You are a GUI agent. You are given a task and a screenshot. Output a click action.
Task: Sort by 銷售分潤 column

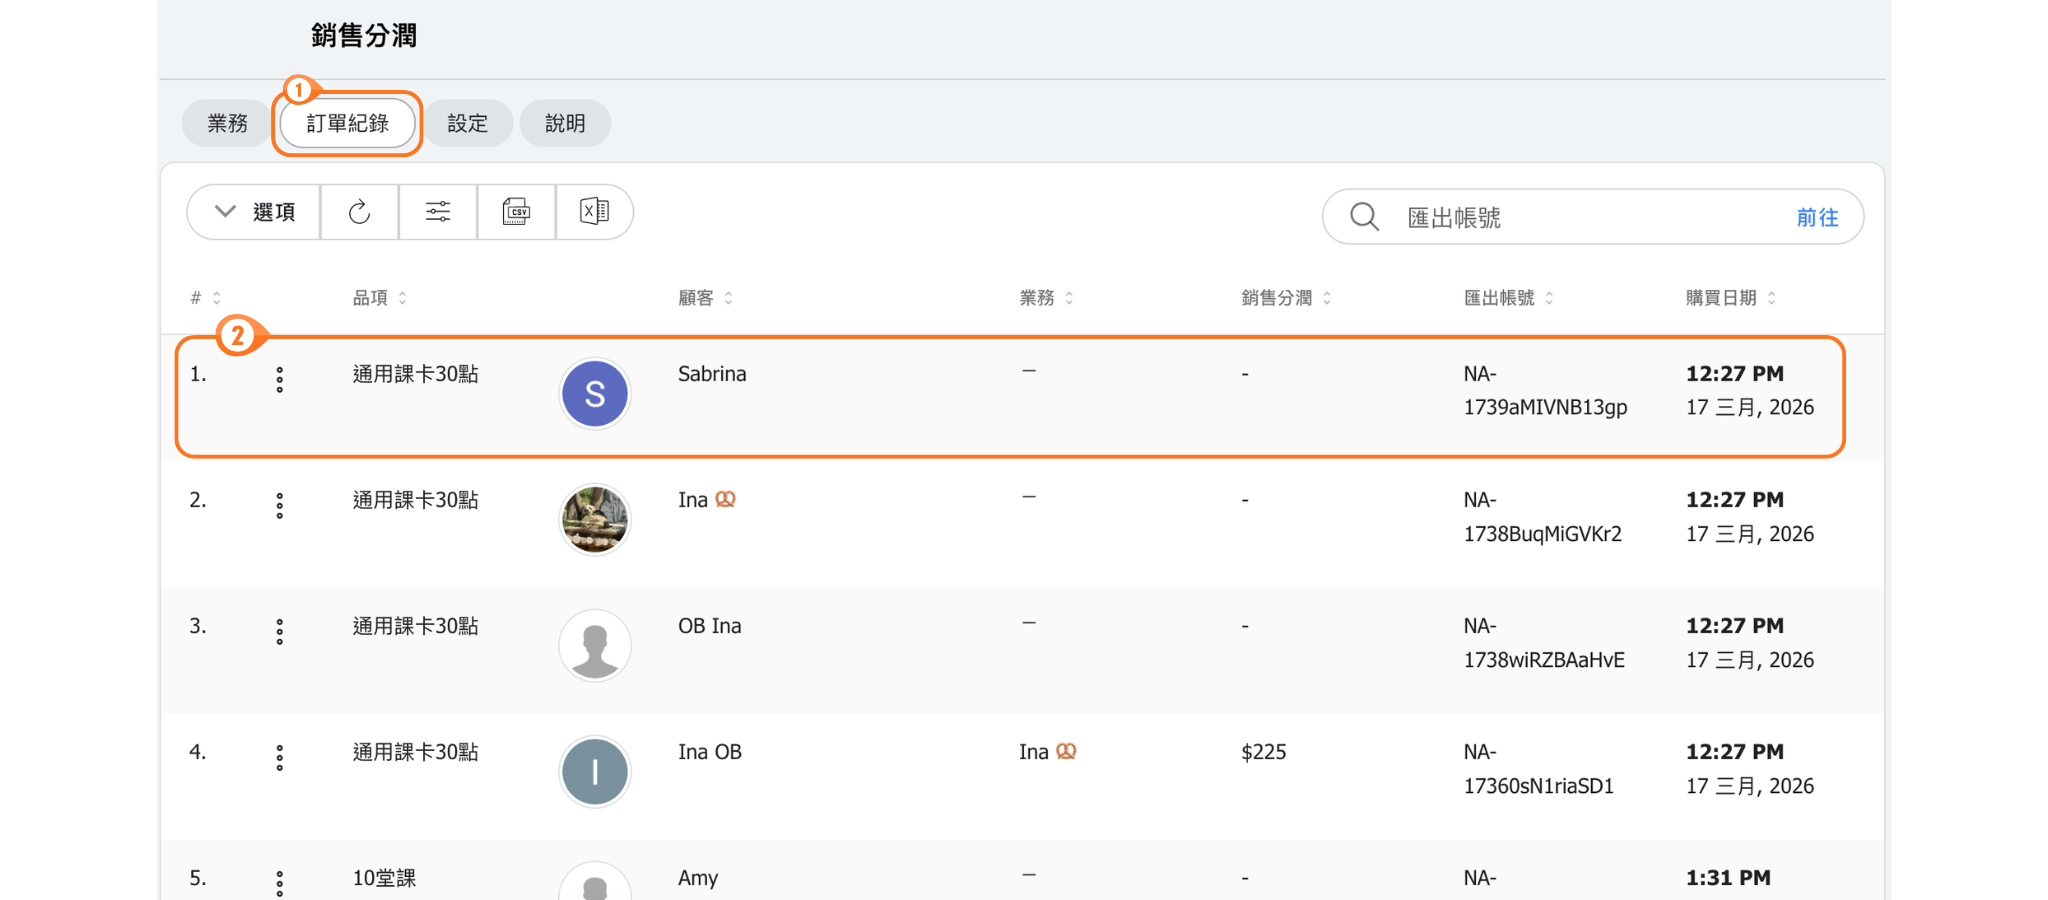point(1286,298)
